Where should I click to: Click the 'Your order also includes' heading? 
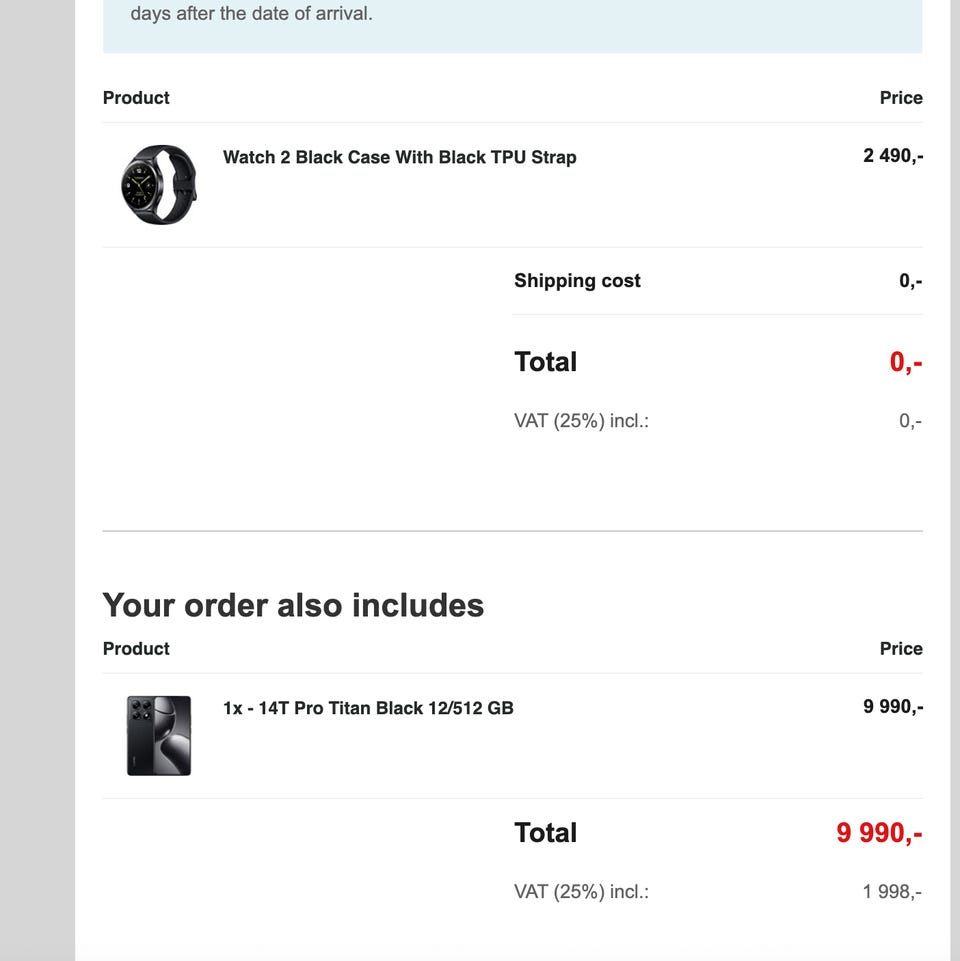(293, 605)
